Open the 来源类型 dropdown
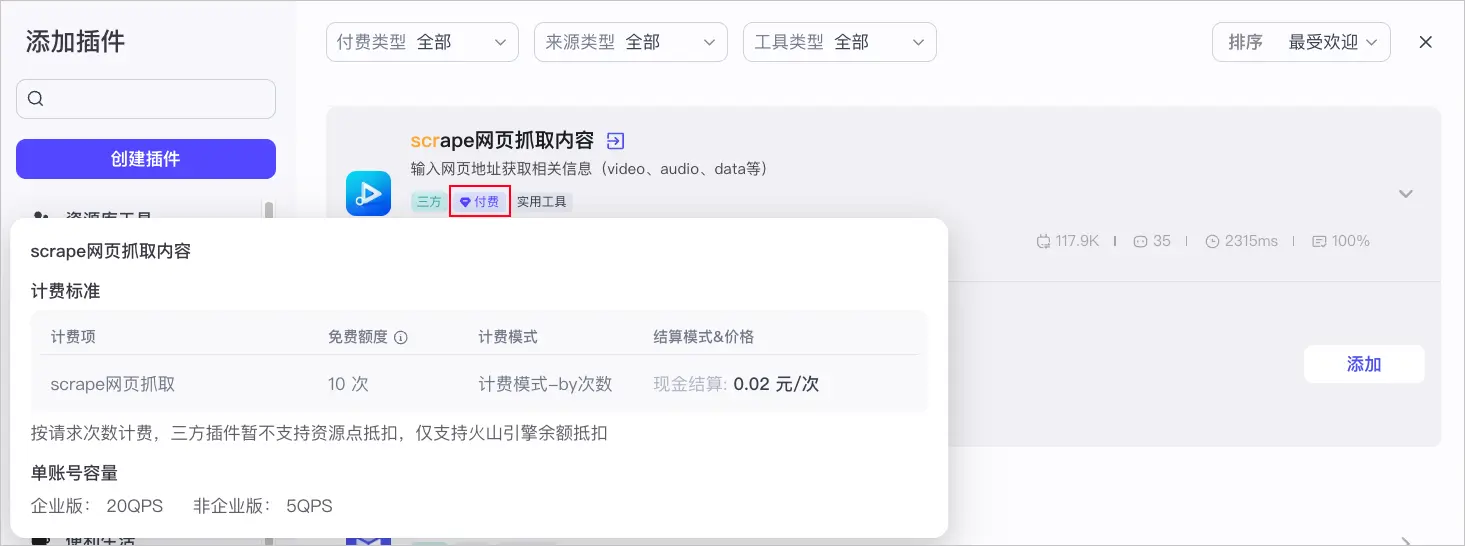The image size is (1465, 546). (x=631, y=42)
